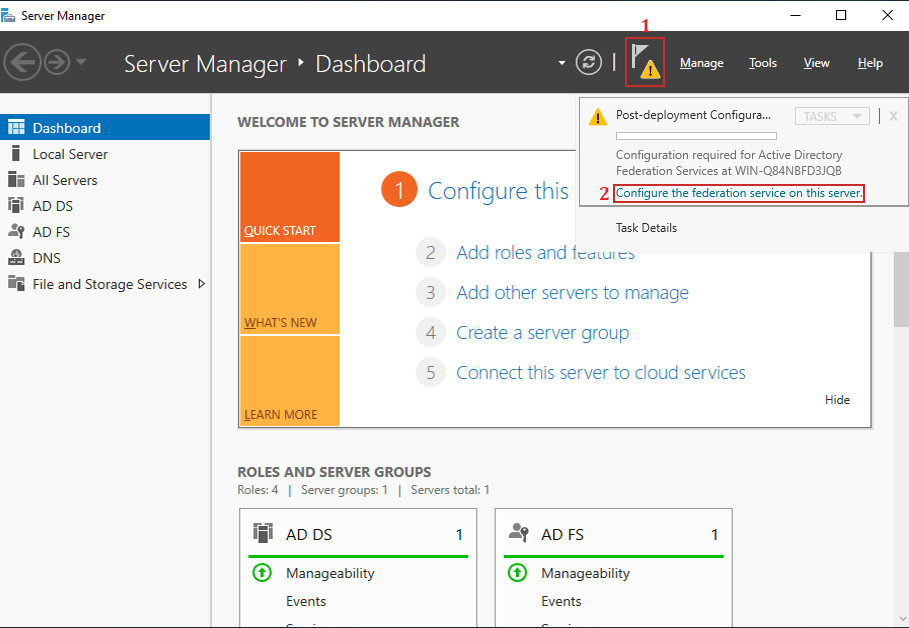Viewport: 909px width, 628px height.
Task: Click step number 1 orange circle
Action: coord(399,190)
